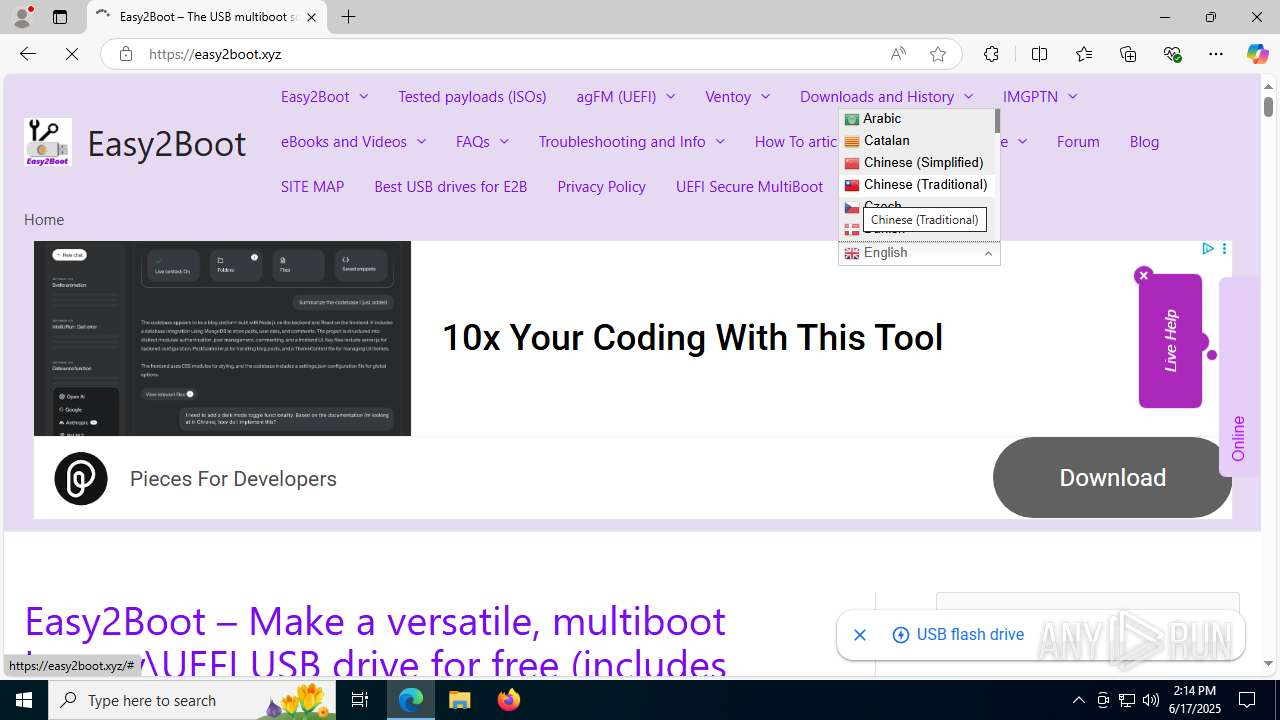The width and height of the screenshot is (1280, 720).
Task: Toggle split screen icon
Action: (1039, 54)
